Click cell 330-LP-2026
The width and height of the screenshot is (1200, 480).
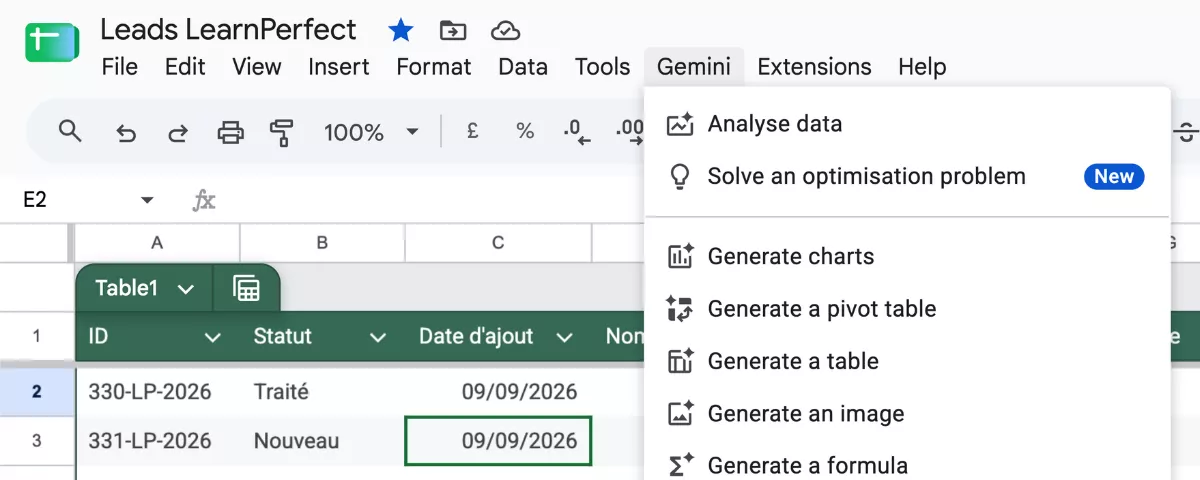coord(158,391)
